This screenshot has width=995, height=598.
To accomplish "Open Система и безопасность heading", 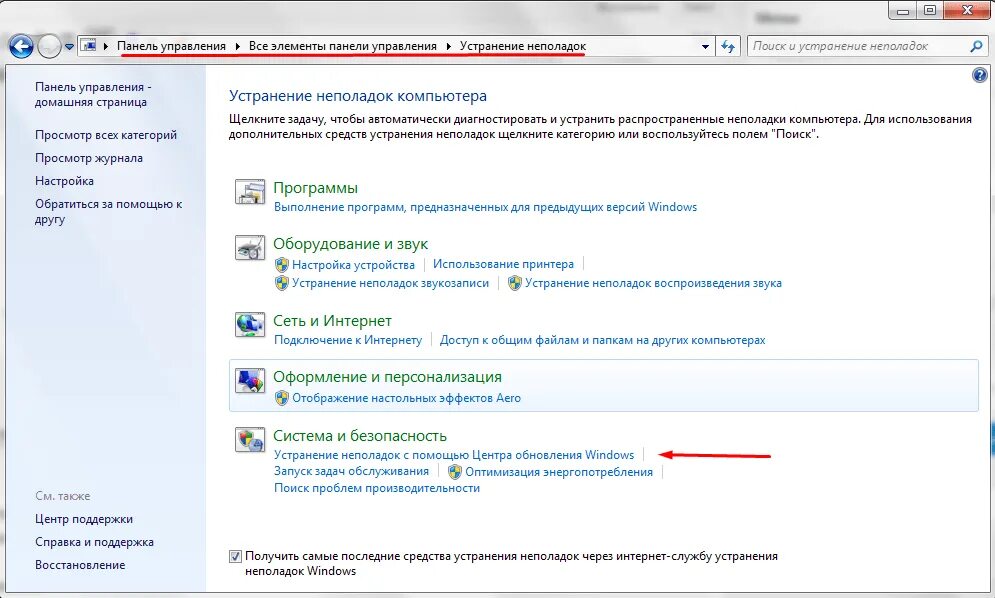I will pos(360,435).
